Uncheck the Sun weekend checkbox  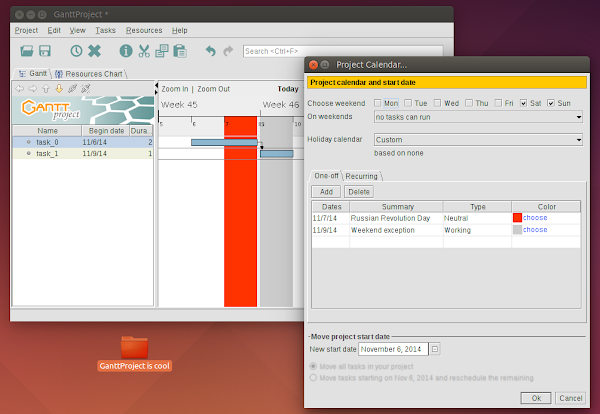(551, 103)
